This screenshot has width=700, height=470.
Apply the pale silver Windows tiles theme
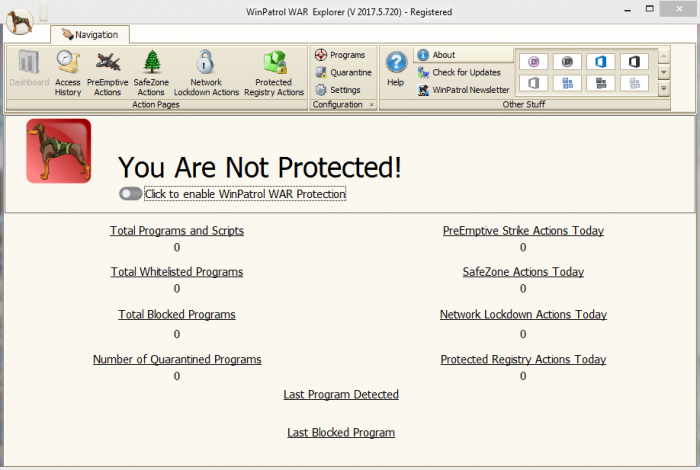(x=634, y=83)
